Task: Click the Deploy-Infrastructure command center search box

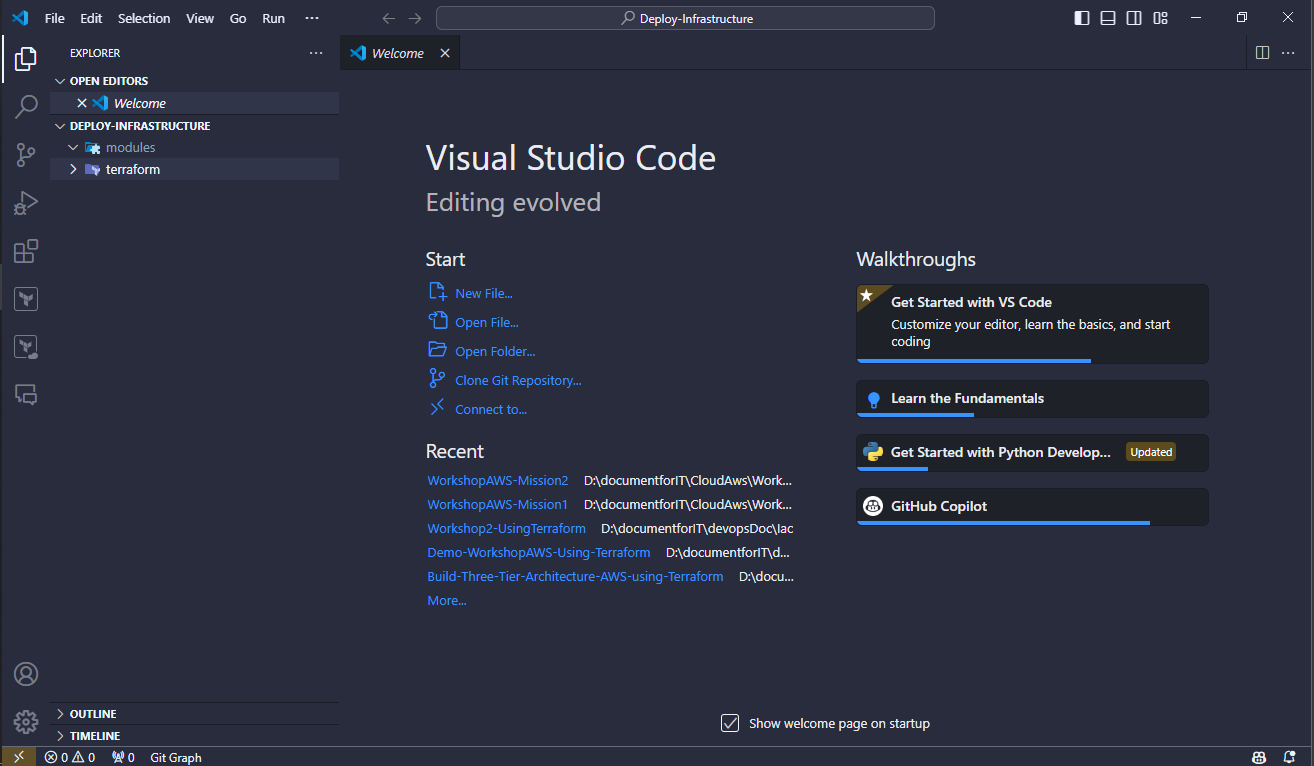Action: point(685,18)
